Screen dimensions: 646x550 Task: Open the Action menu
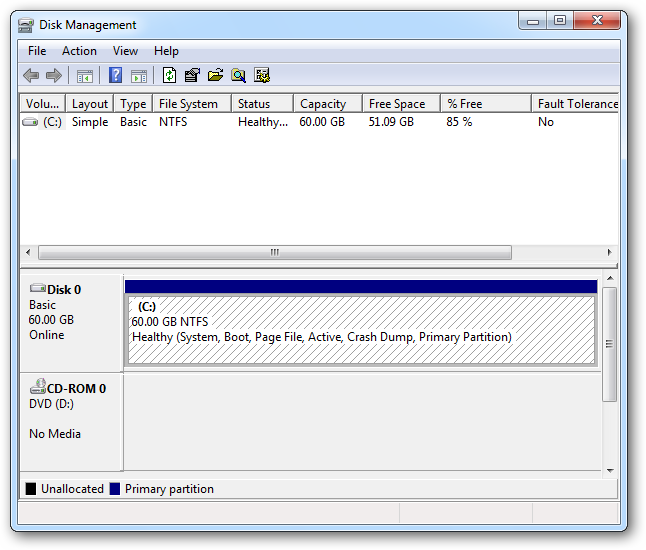point(80,51)
